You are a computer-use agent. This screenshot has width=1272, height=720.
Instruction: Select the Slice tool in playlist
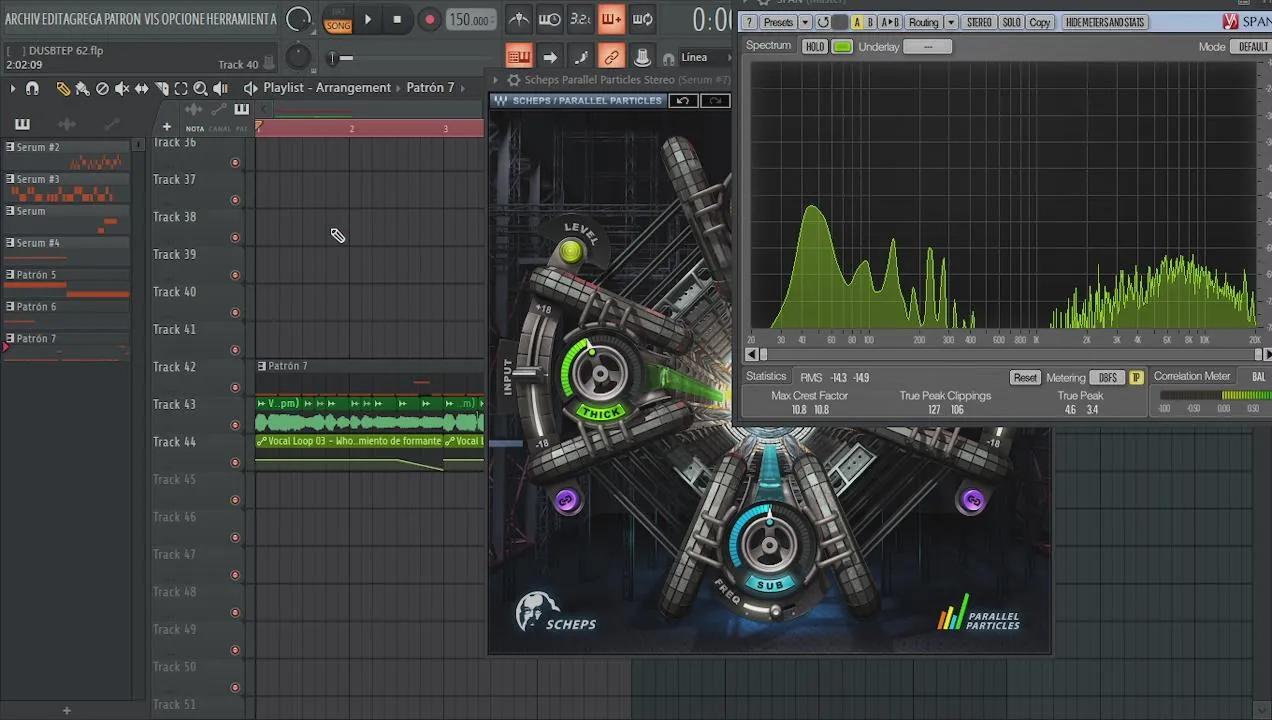(x=161, y=88)
